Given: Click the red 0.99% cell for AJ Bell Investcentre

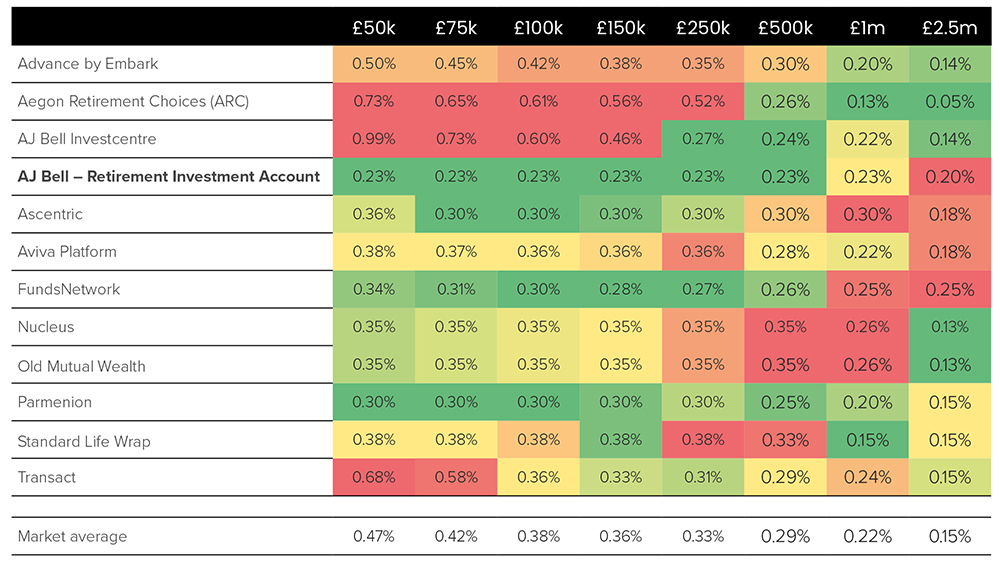Looking at the screenshot, I should coord(373,139).
